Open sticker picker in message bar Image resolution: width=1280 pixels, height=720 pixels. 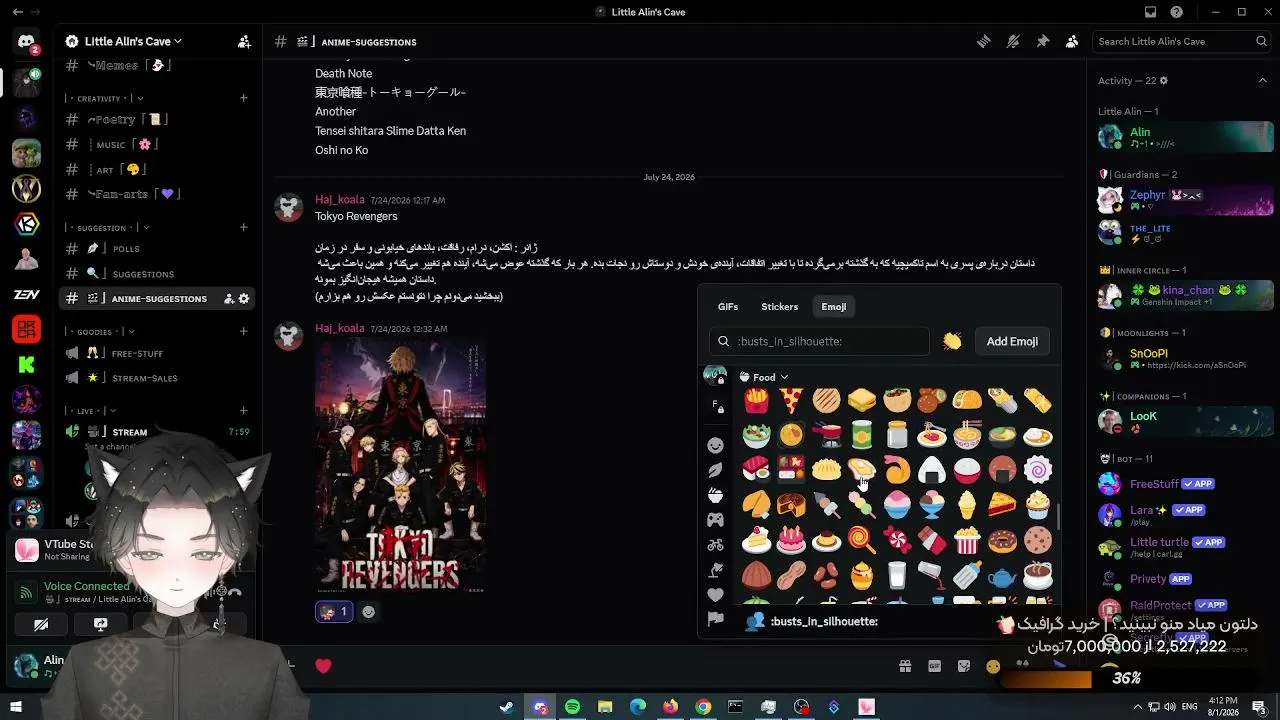[964, 666]
